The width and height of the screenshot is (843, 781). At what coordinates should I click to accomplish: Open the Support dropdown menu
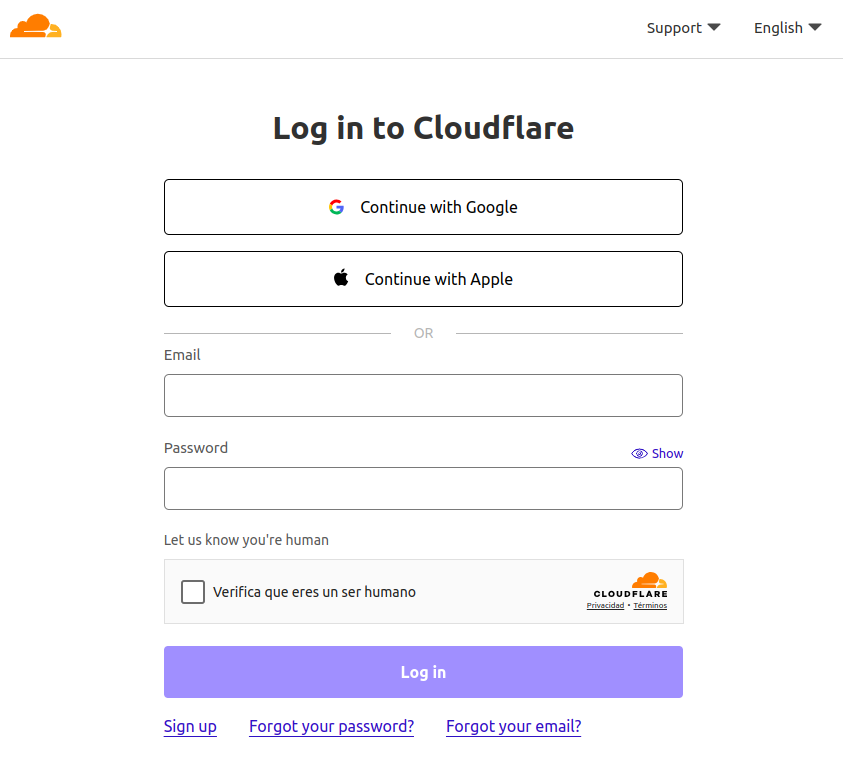[683, 28]
